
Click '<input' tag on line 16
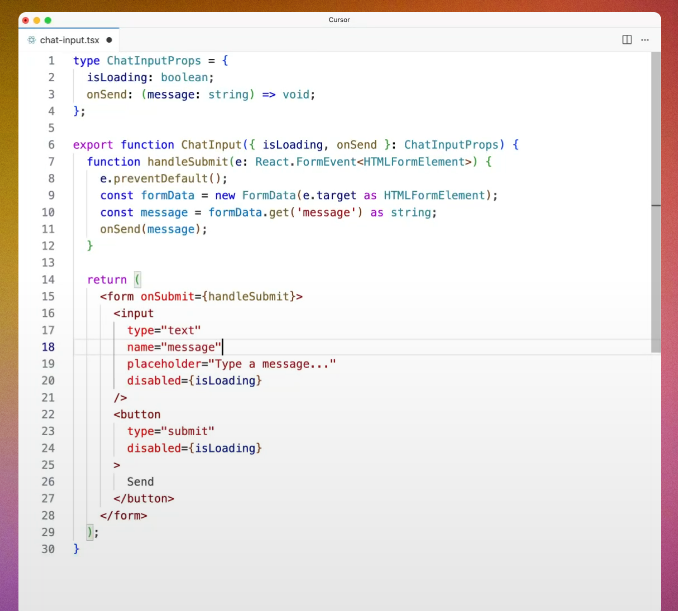coord(134,313)
